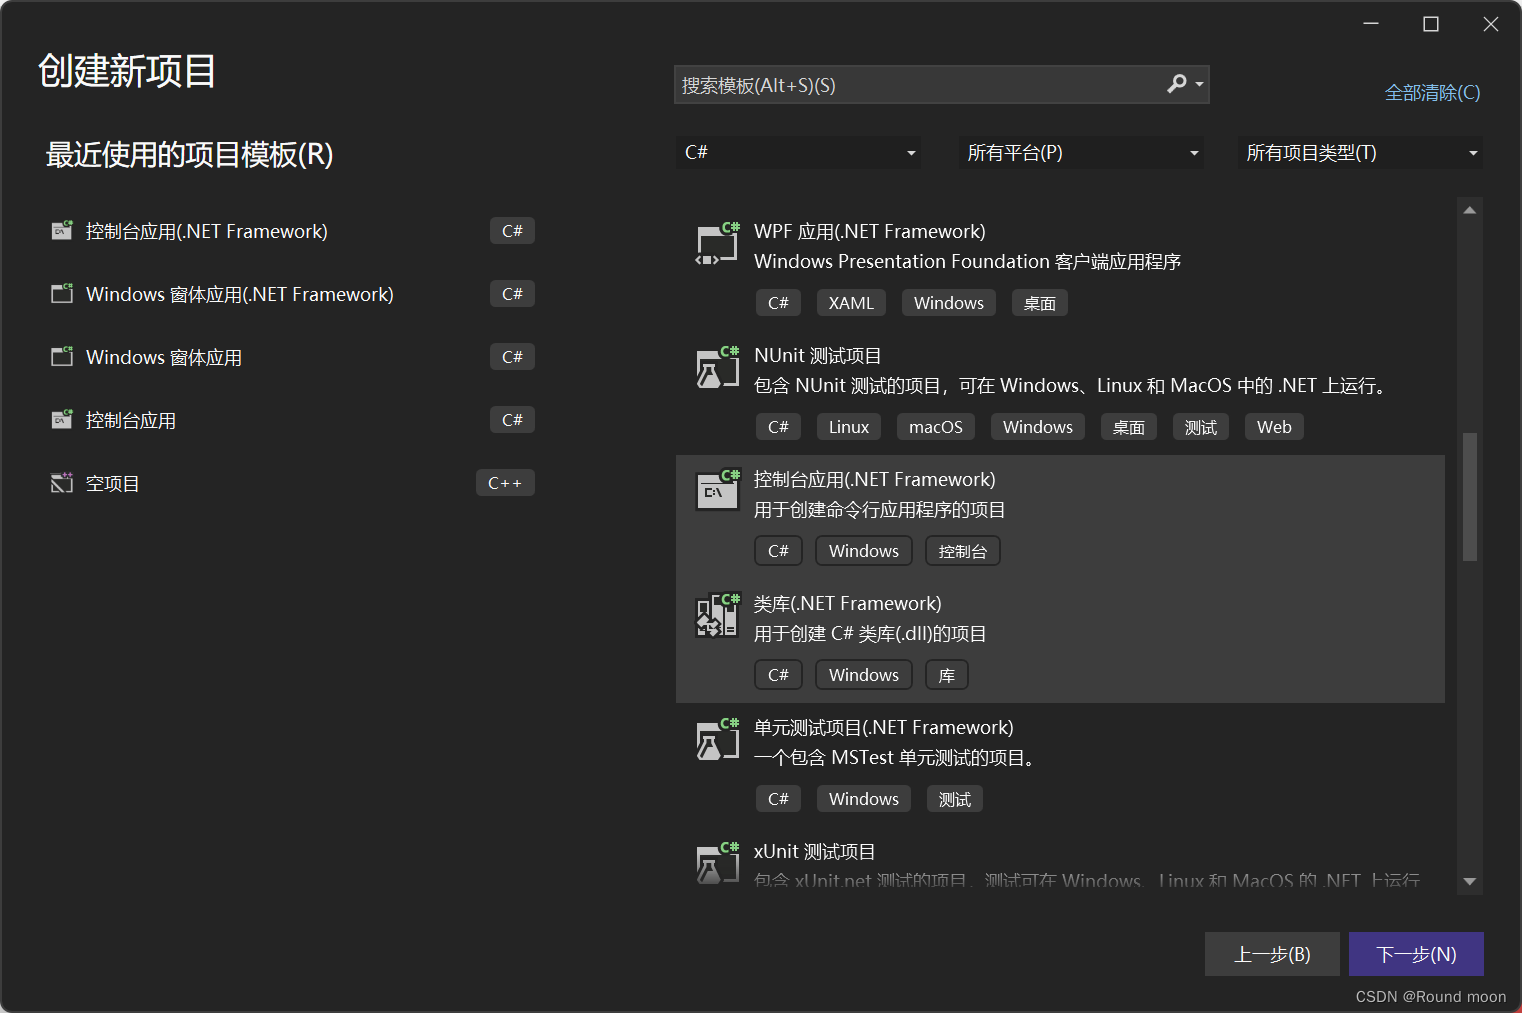Click the 测试 tag under 单元测试项目
This screenshot has width=1522, height=1013.
click(954, 799)
